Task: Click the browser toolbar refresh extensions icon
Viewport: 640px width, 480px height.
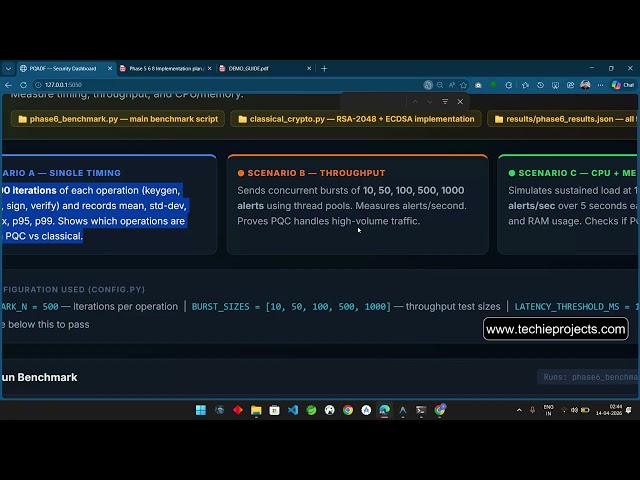Action: [x=509, y=85]
